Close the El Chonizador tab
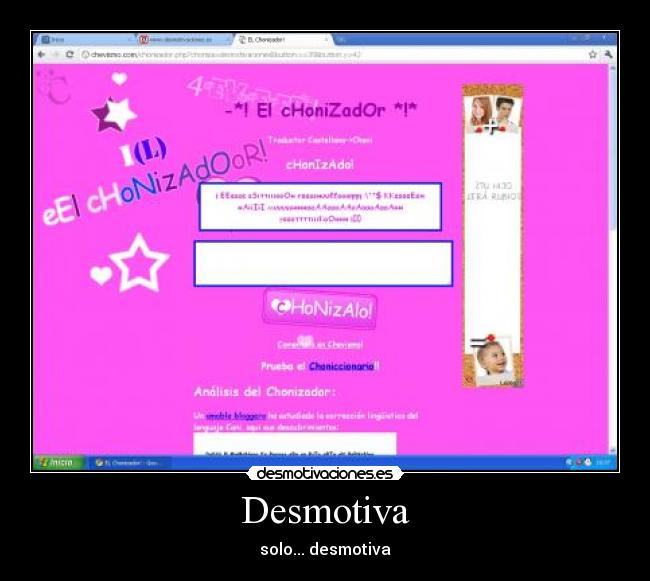650x581 pixels. click(x=326, y=40)
